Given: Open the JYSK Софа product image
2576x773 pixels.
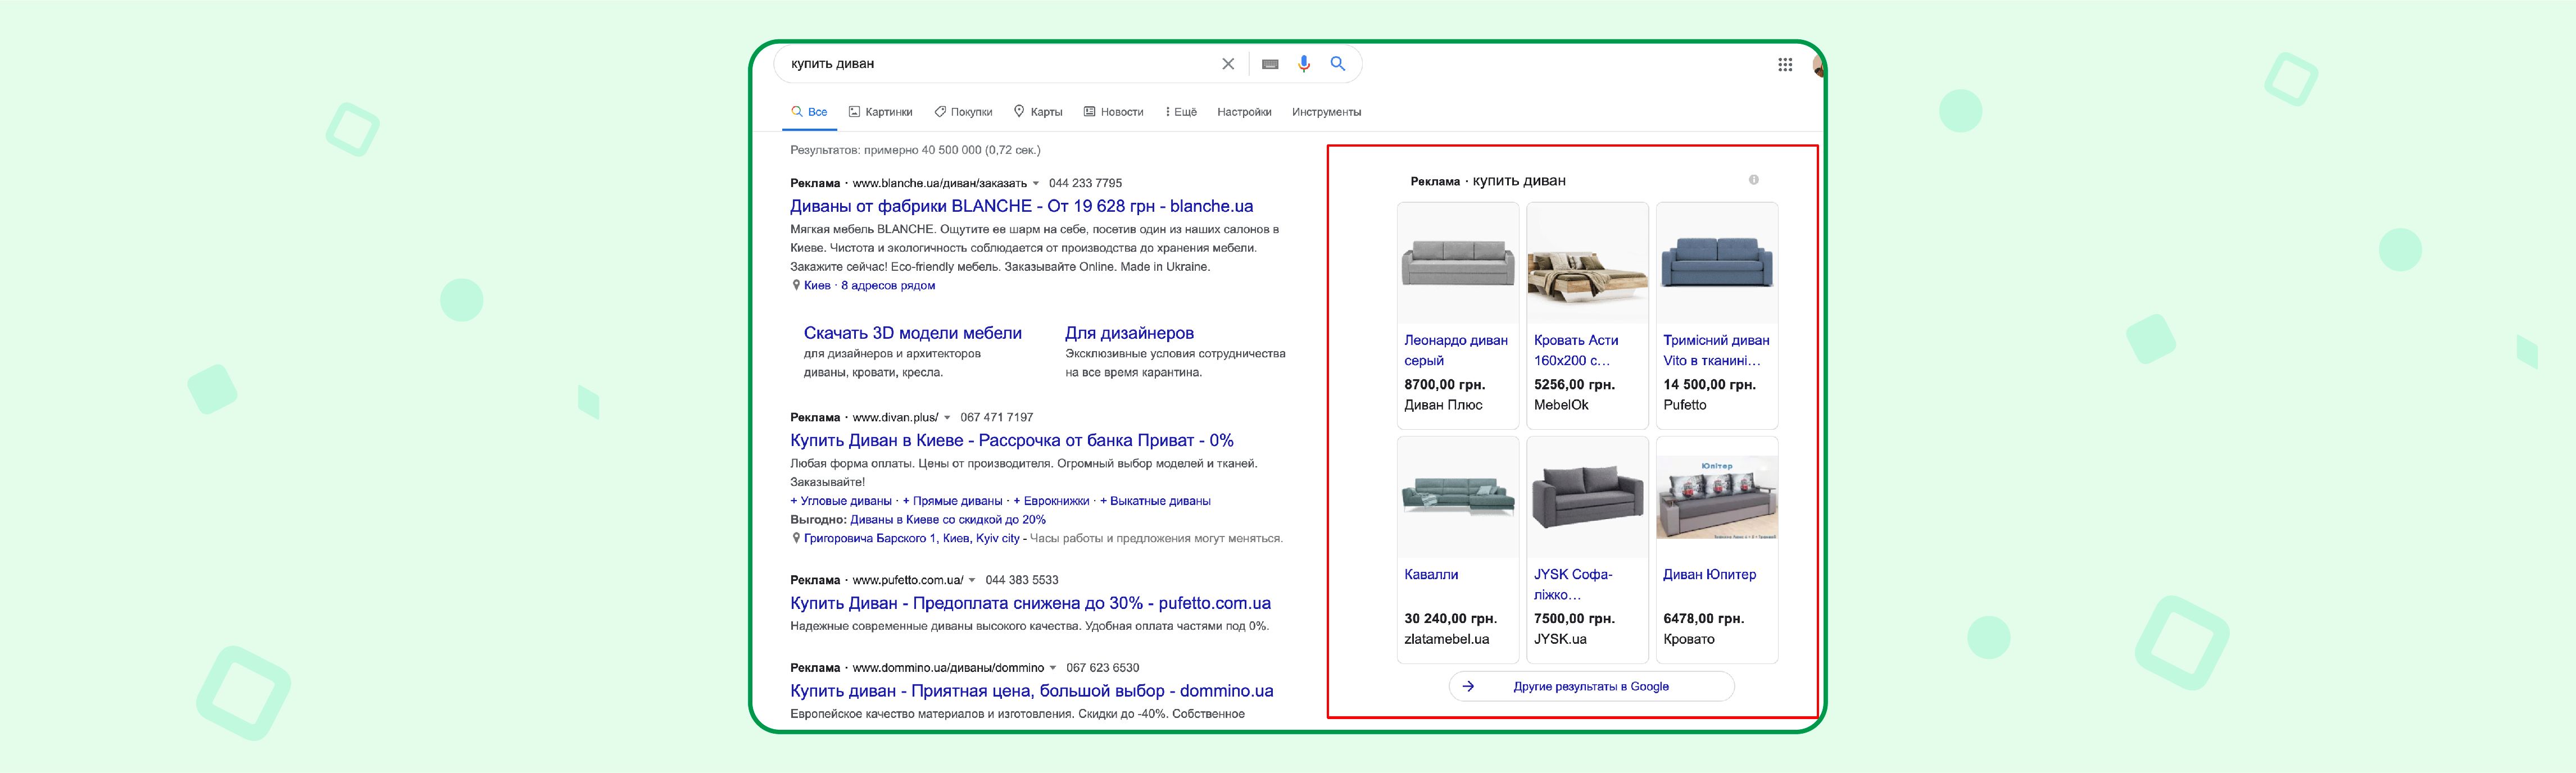Looking at the screenshot, I should pos(1587,497).
